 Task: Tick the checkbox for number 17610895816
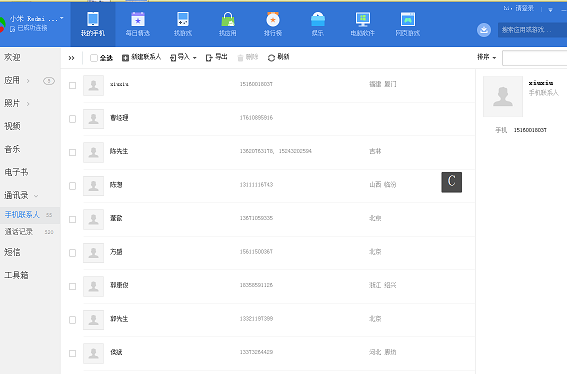[72, 119]
